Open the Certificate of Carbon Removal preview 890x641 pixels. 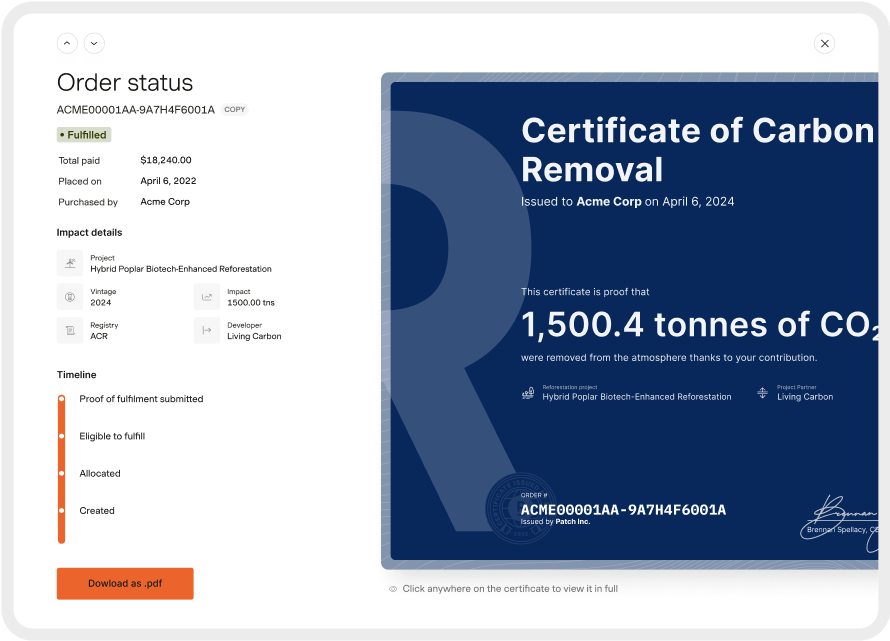click(x=630, y=321)
